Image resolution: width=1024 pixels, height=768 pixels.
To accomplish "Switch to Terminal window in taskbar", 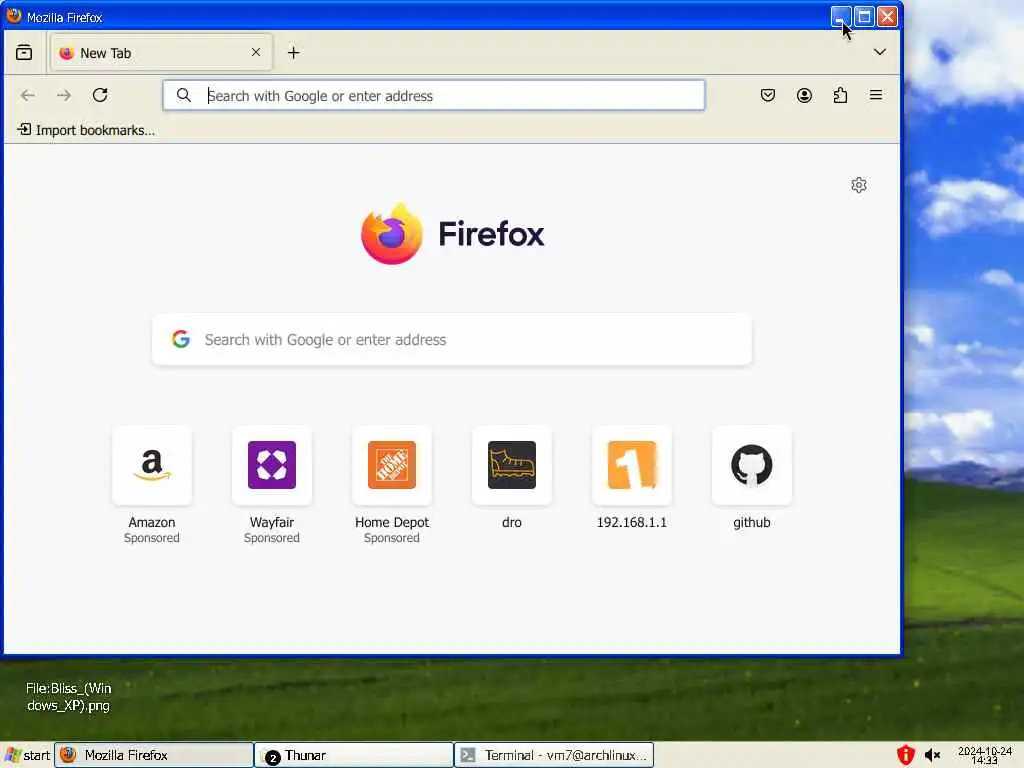I will pos(554,755).
